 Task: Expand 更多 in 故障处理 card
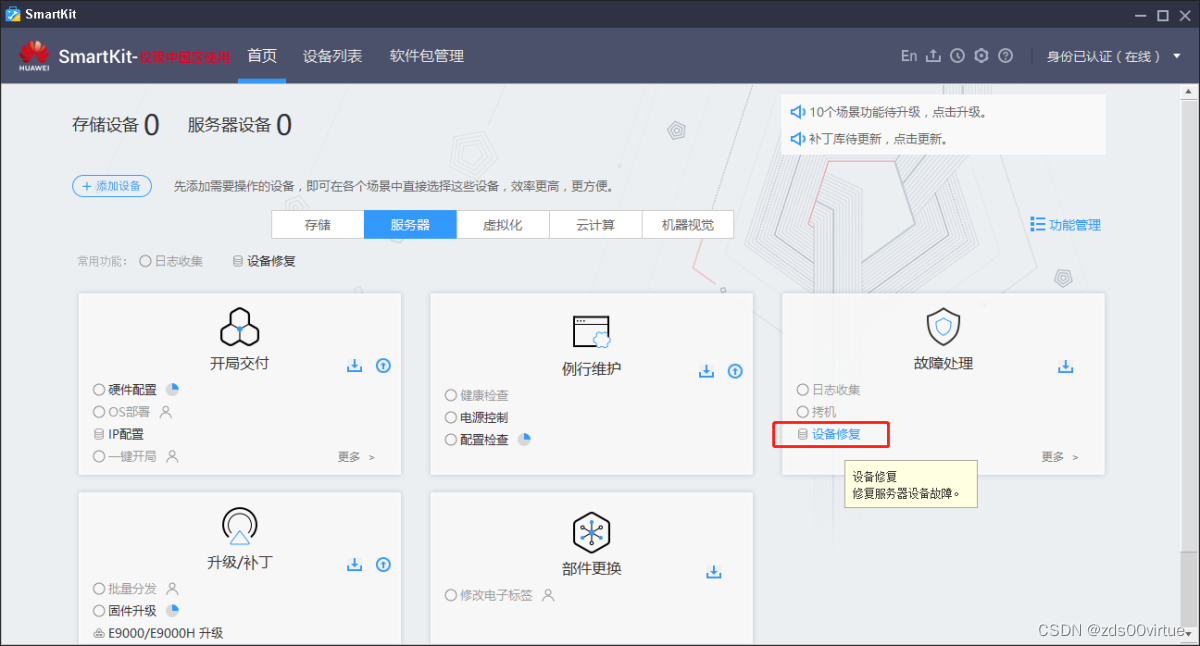tap(1060, 457)
